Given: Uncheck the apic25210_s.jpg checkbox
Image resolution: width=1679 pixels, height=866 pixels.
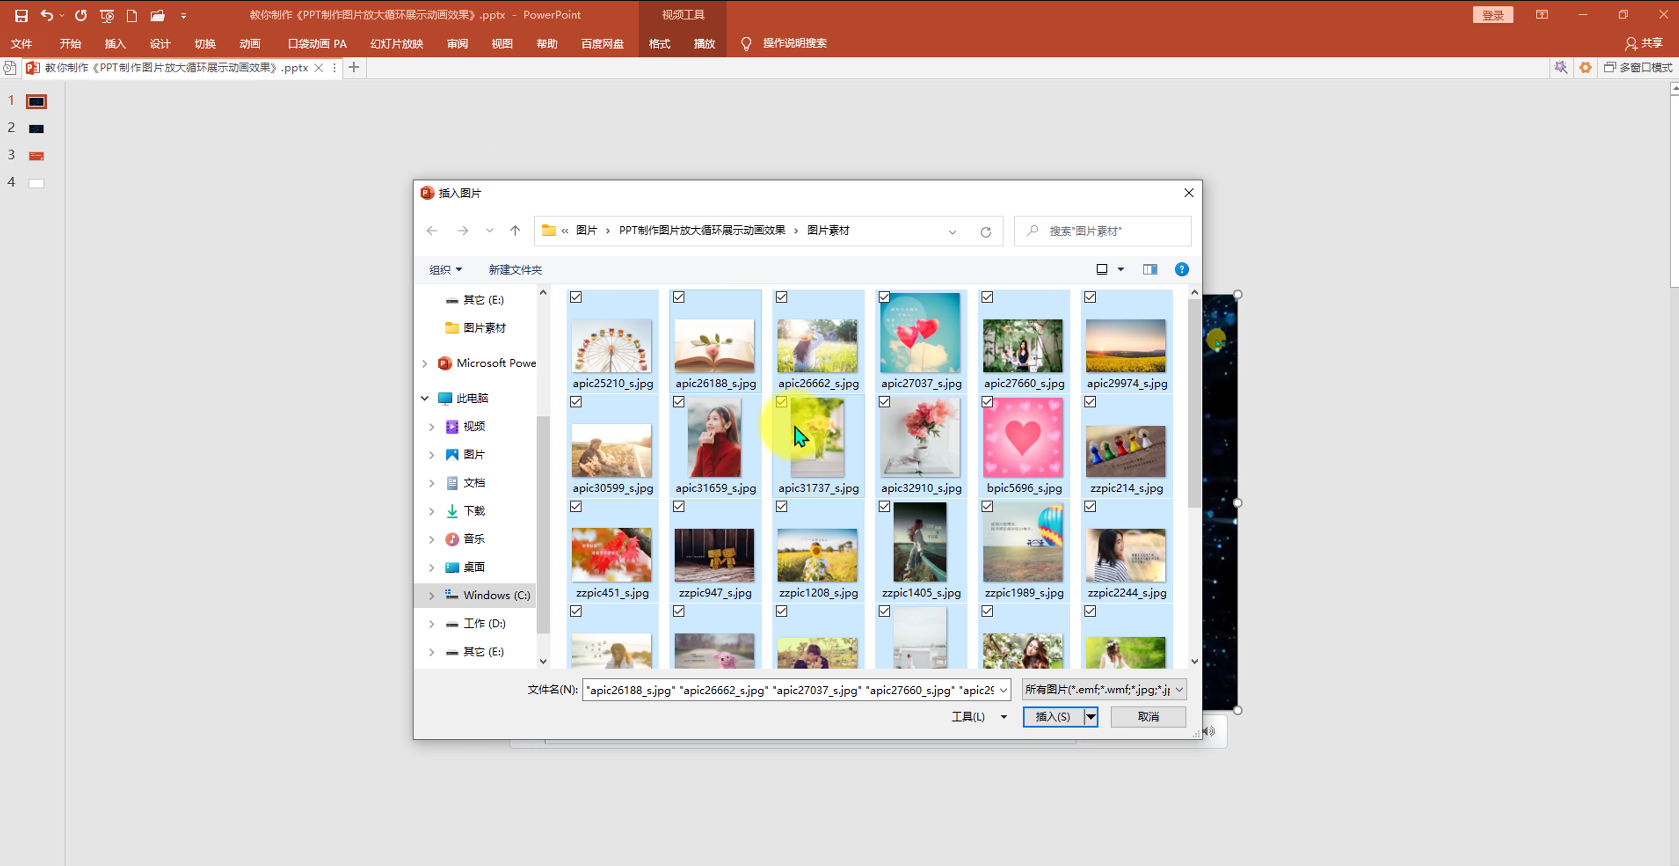Looking at the screenshot, I should 576,297.
